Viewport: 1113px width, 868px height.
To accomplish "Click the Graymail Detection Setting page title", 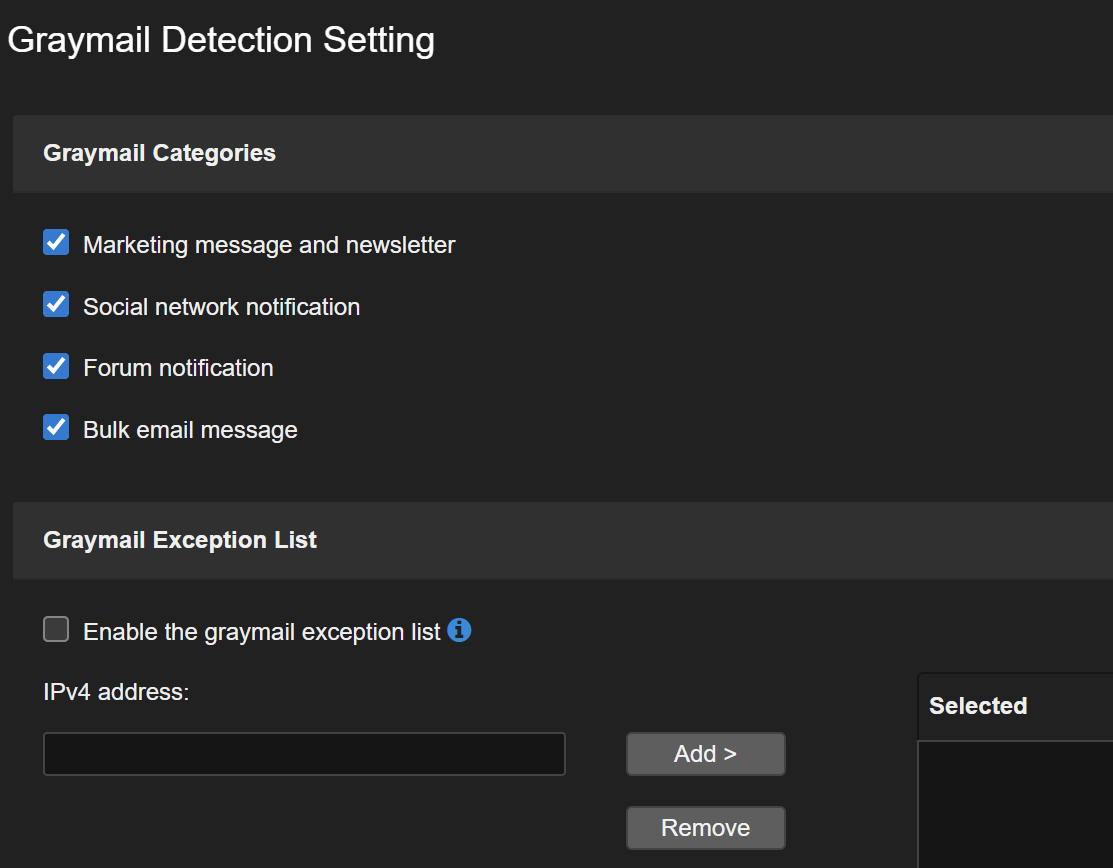I will (221, 40).
